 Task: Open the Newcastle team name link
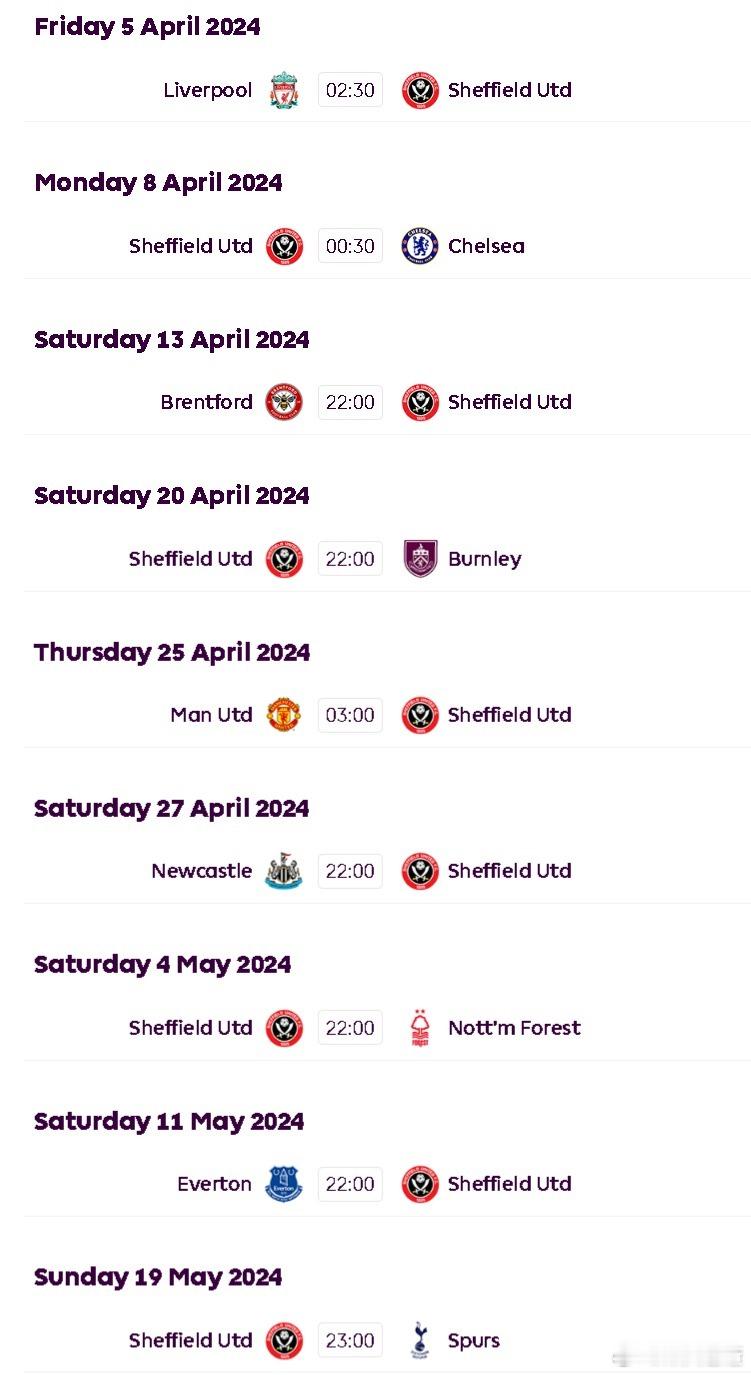202,871
